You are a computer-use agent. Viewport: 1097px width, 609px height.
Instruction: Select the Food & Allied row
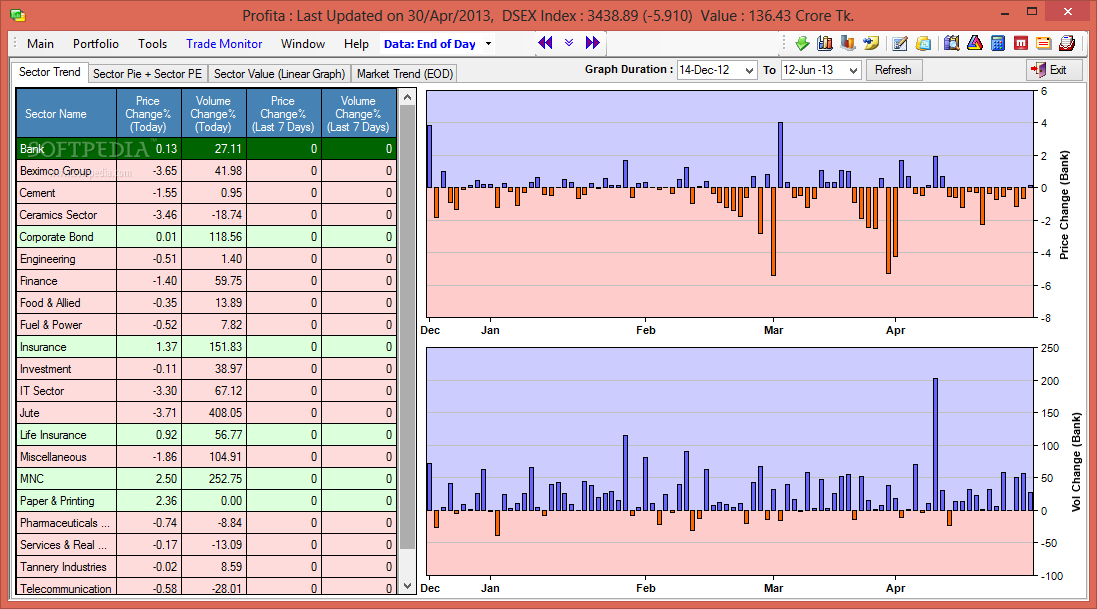pos(206,302)
